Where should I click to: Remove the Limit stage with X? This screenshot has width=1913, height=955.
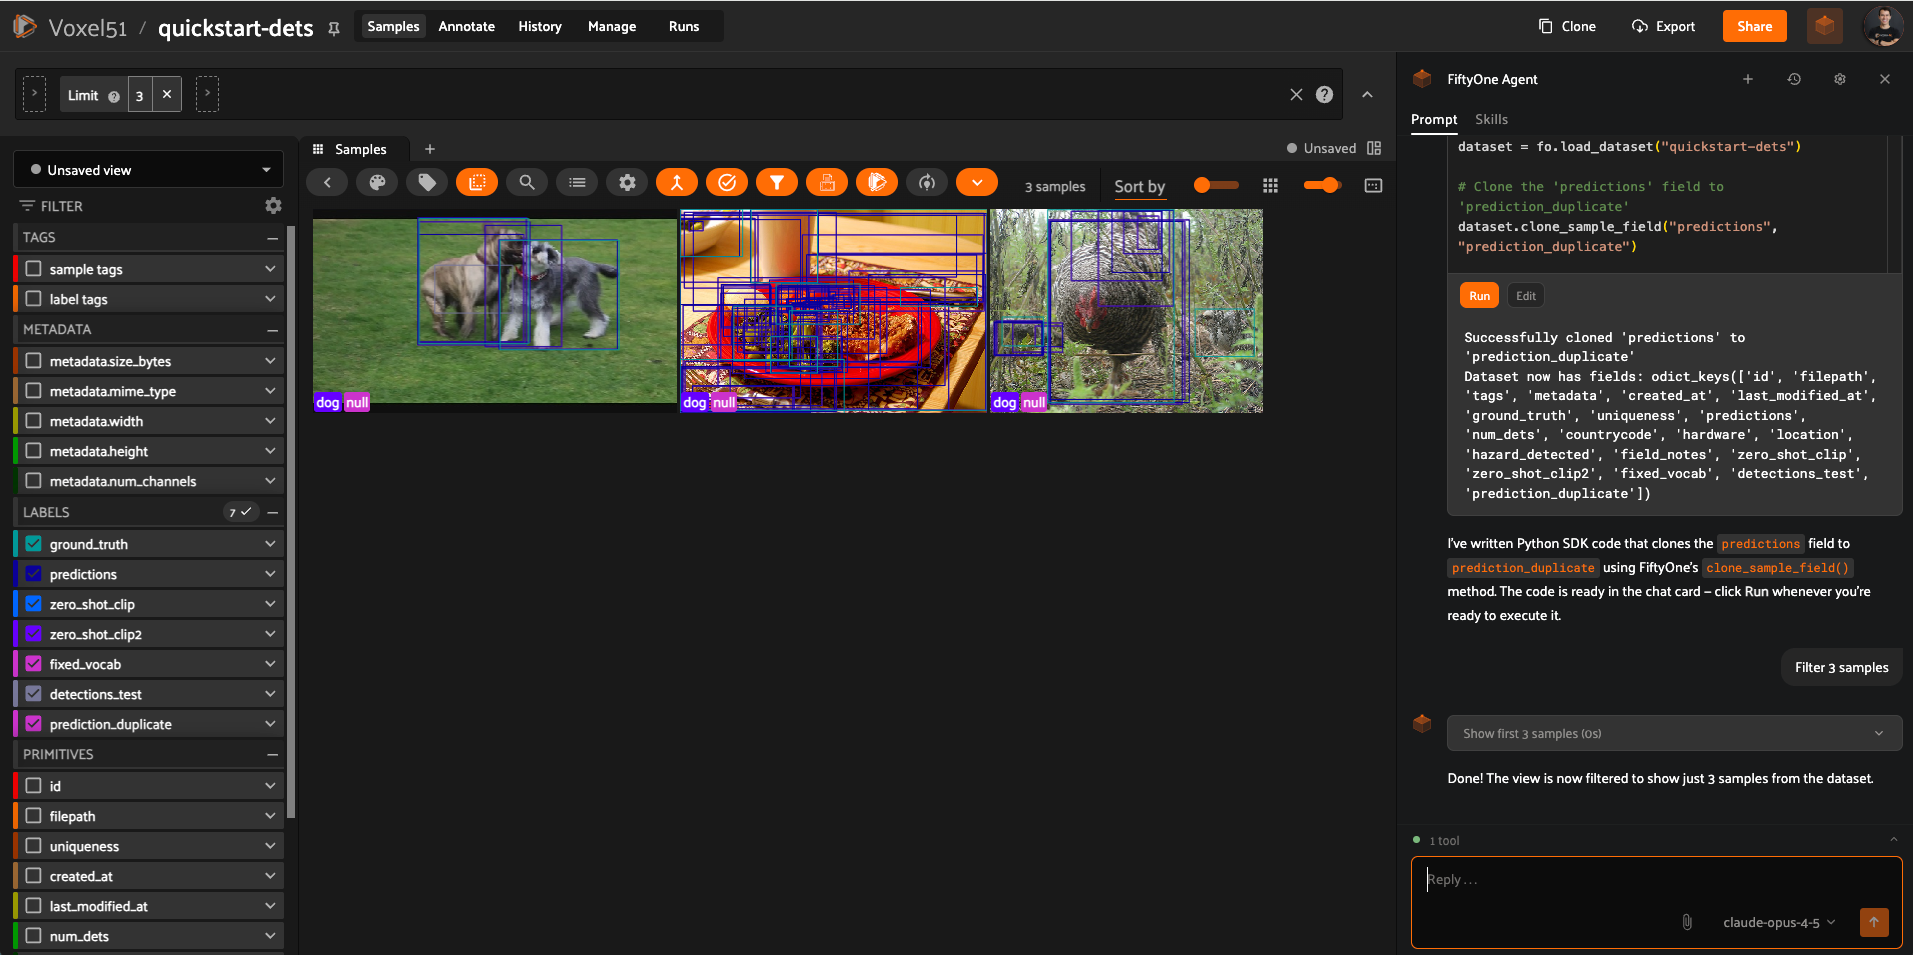tap(167, 94)
